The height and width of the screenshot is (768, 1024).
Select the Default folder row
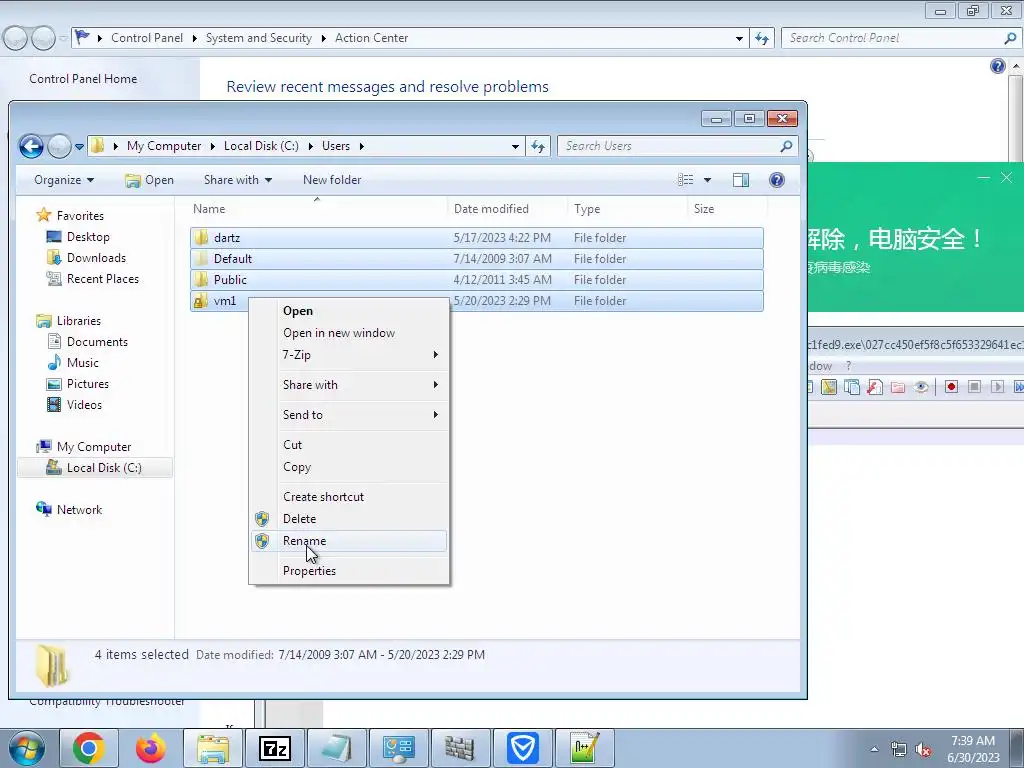(x=477, y=259)
